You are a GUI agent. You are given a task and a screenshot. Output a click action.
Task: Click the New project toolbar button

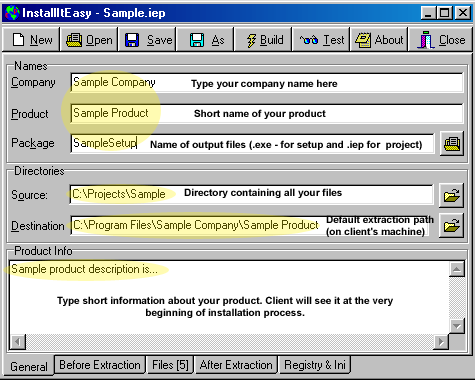point(31,40)
